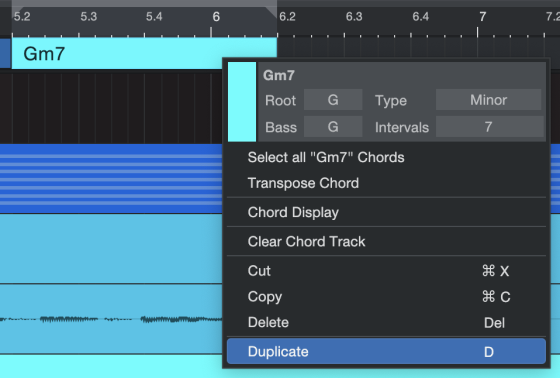Screen dimensions: 560x378
Task: Select the audio waveform clip
Action: pyautogui.click(x=111, y=319)
